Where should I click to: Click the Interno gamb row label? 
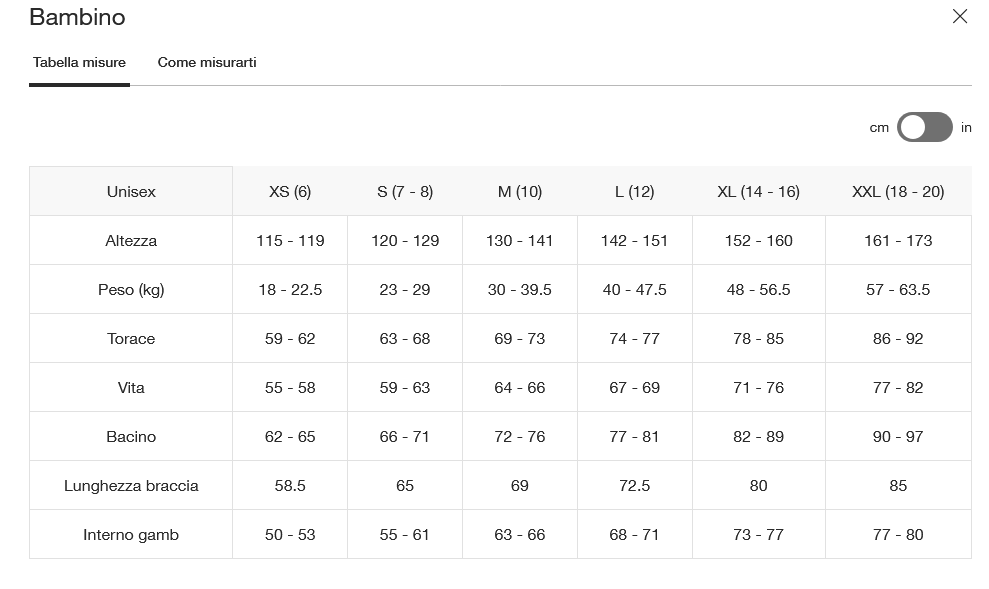131,535
